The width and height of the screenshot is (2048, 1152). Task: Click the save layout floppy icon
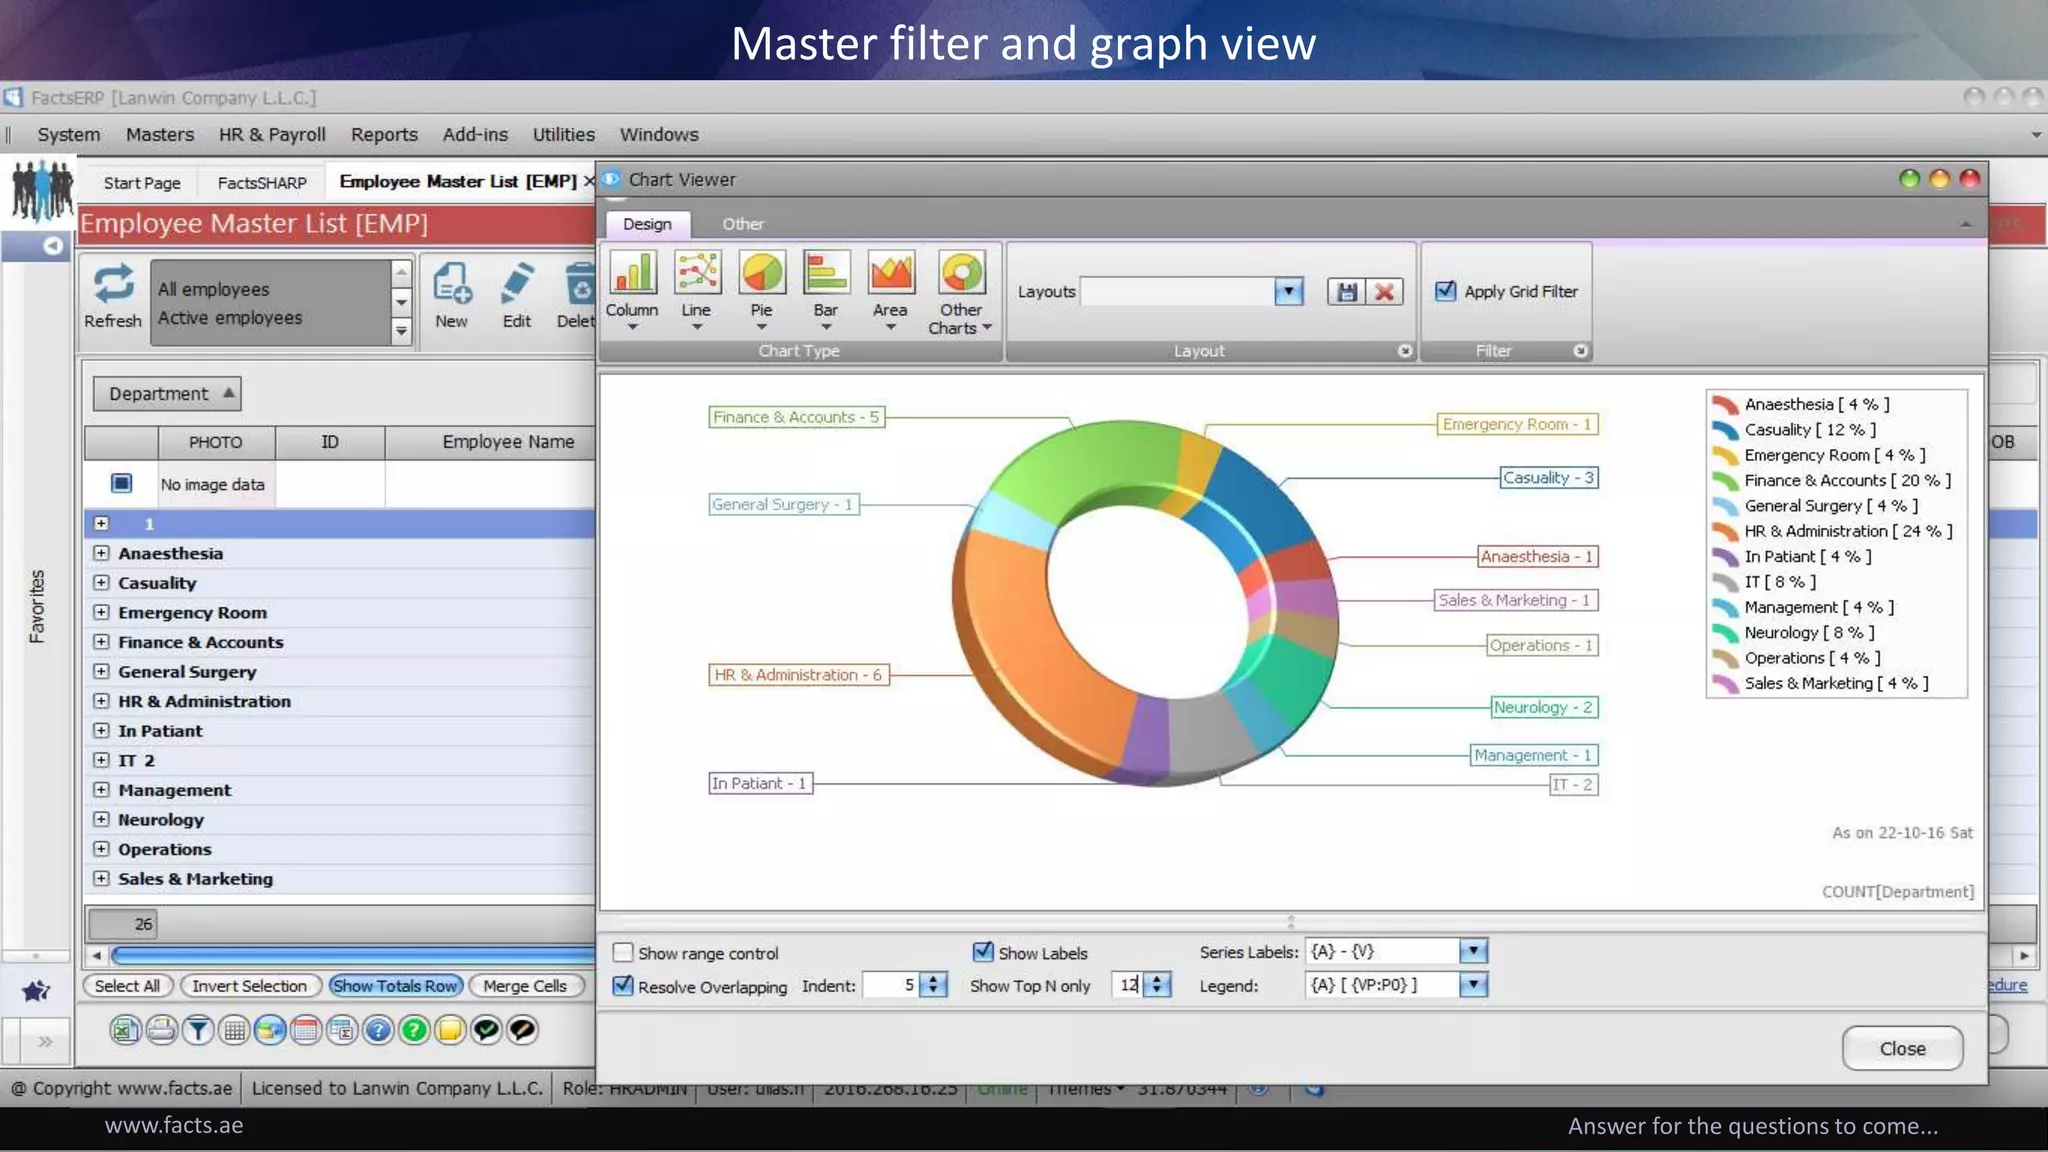pyautogui.click(x=1347, y=292)
